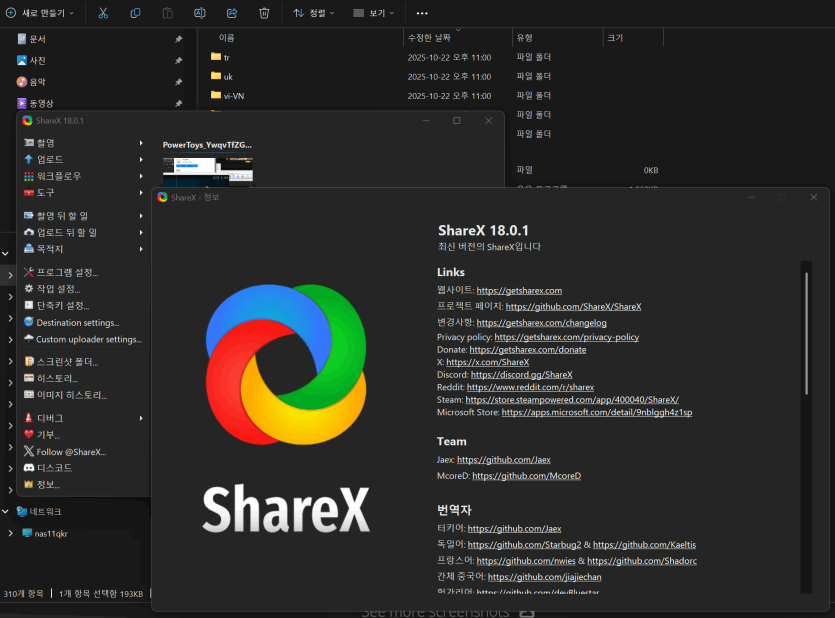Click the About dialog vertical scrollbar

click(x=806, y=334)
